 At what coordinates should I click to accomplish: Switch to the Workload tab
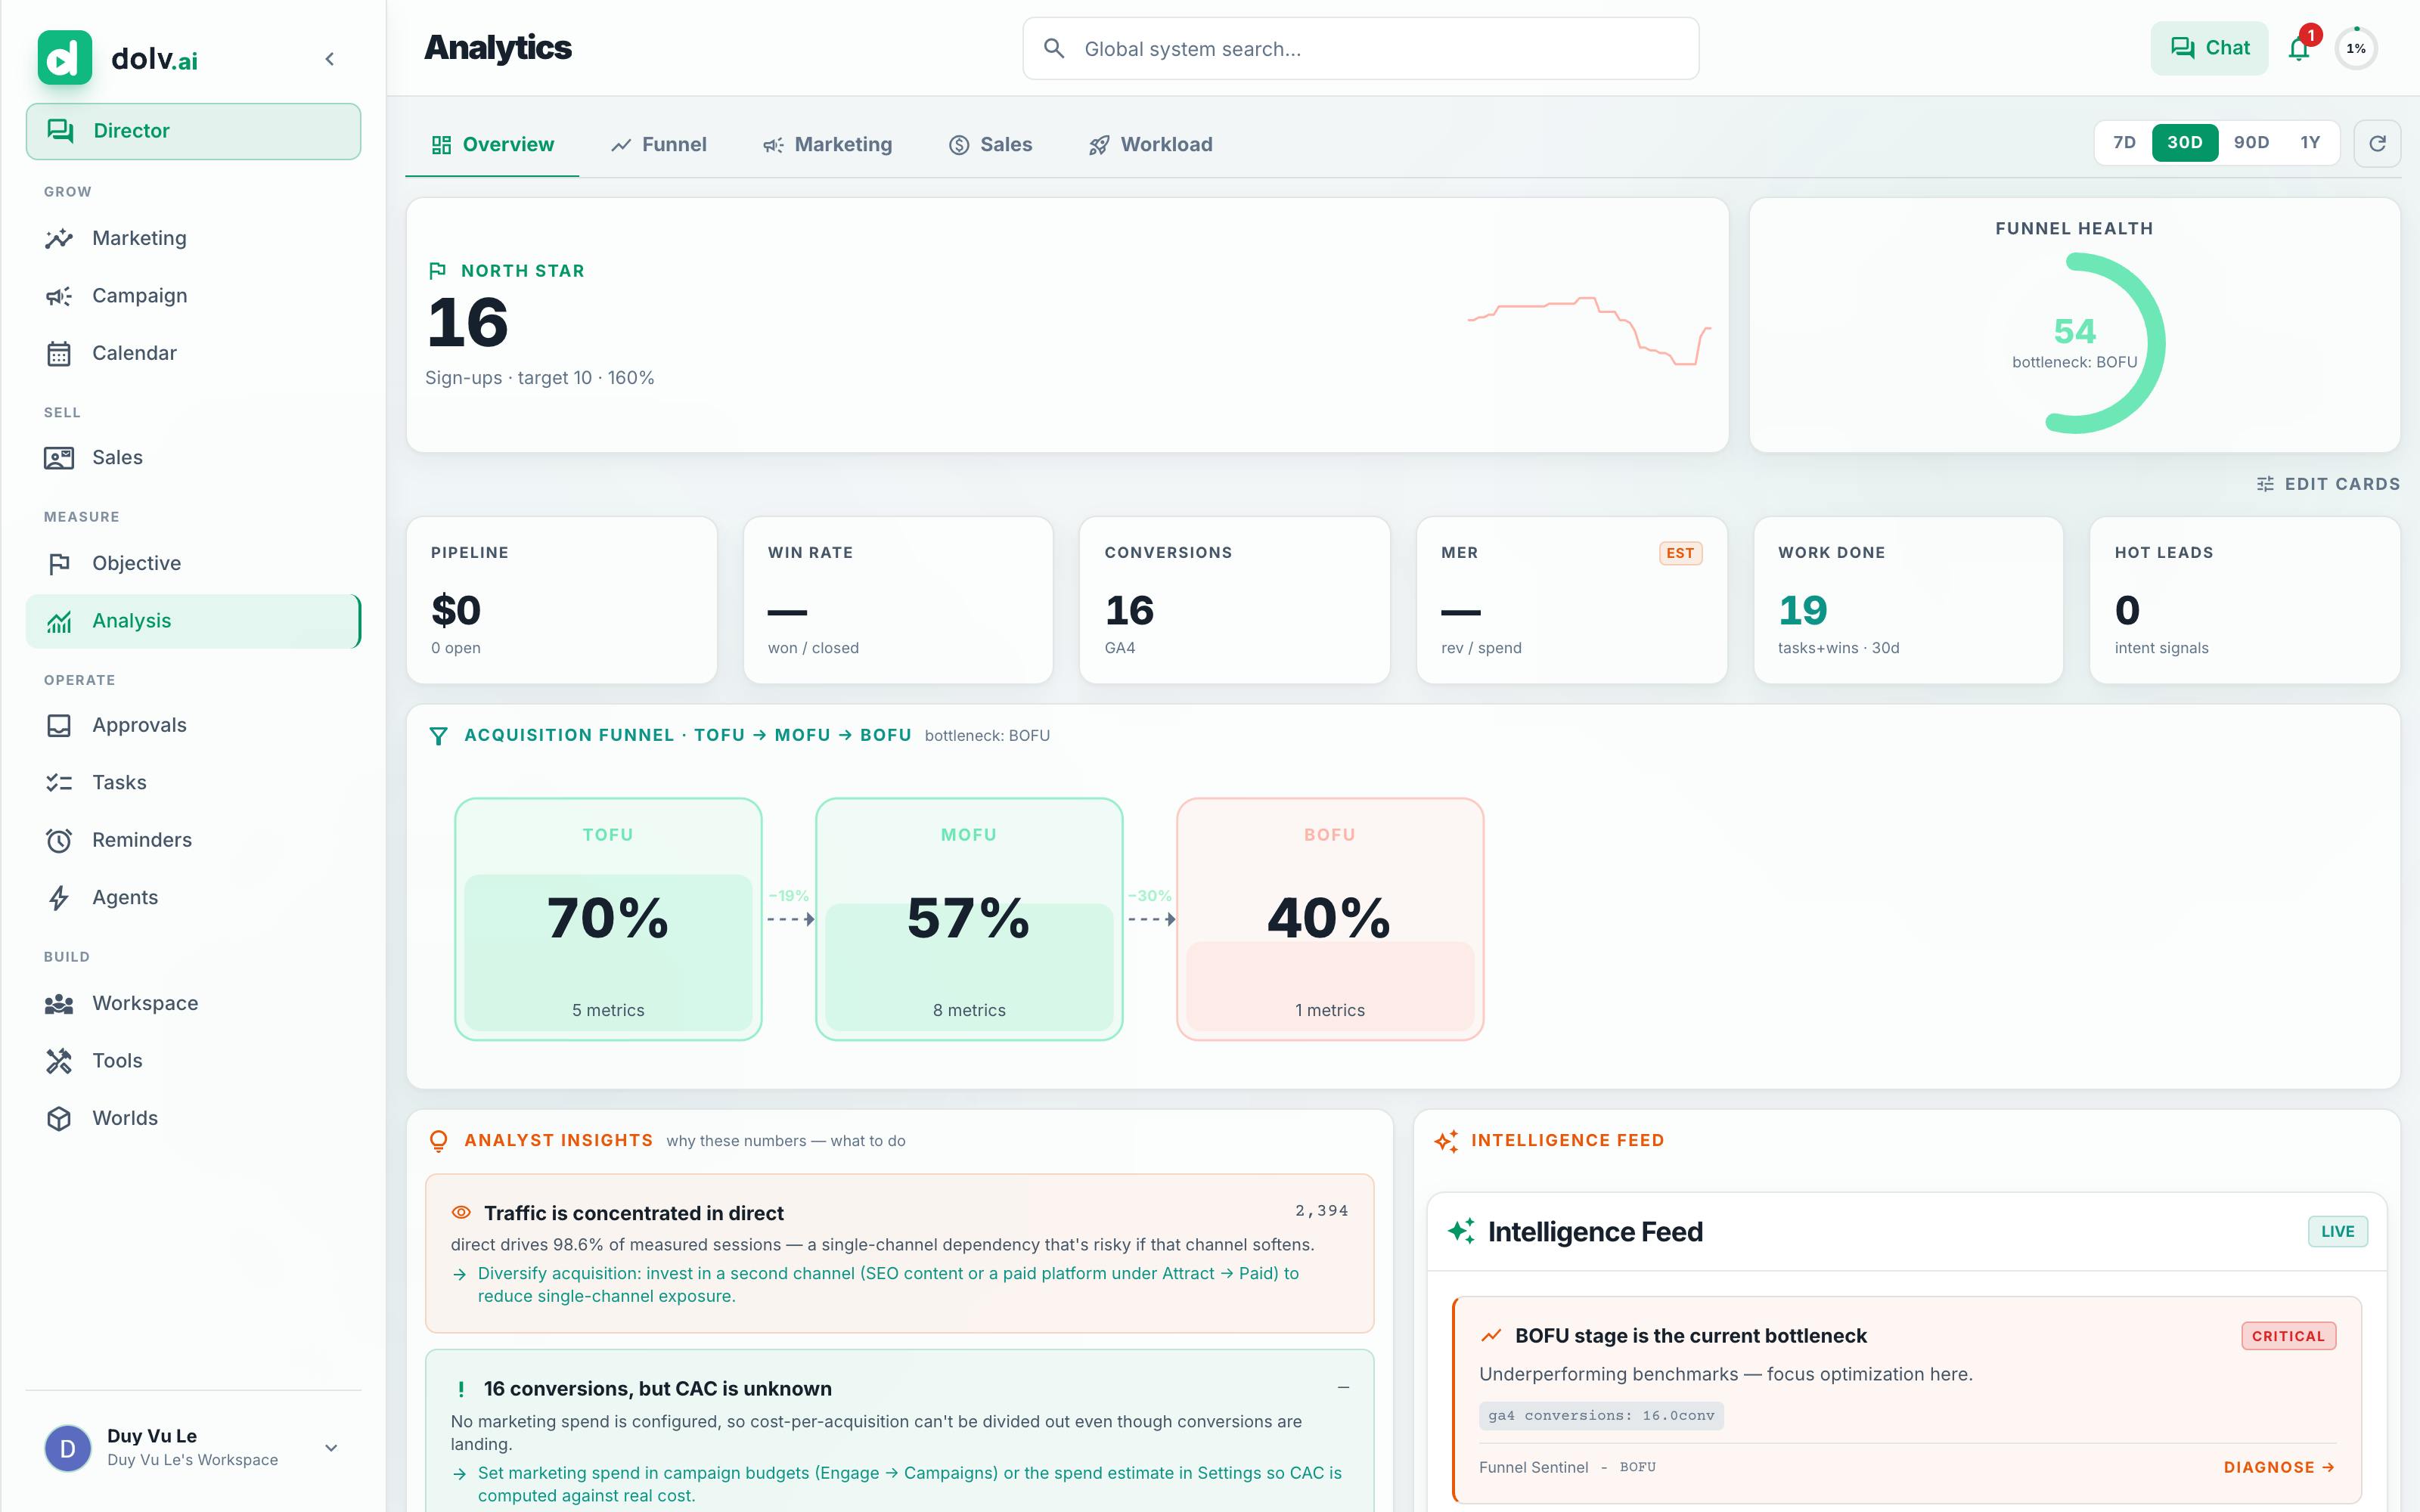tap(1151, 145)
